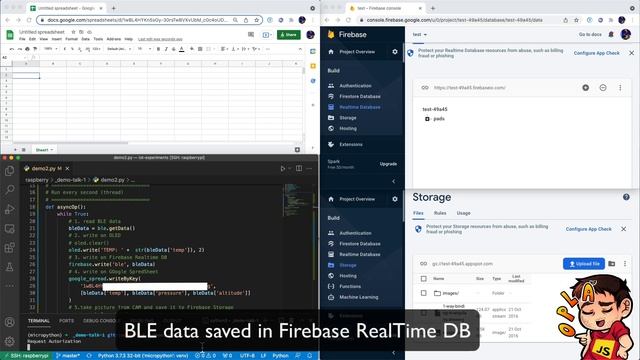Toggle select-all checkbox in Storage file list
Image resolution: width=640 pixels, height=360 pixels.
(x=424, y=279)
